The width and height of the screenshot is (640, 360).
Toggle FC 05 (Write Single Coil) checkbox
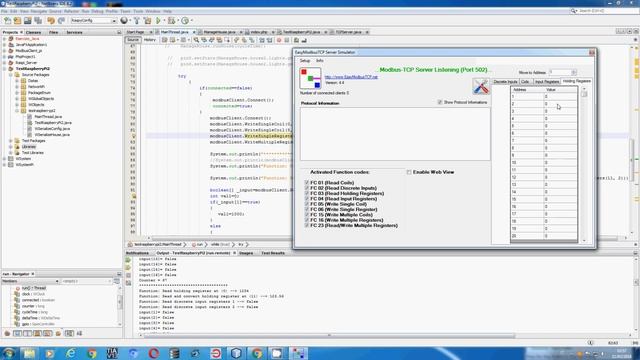[307, 204]
